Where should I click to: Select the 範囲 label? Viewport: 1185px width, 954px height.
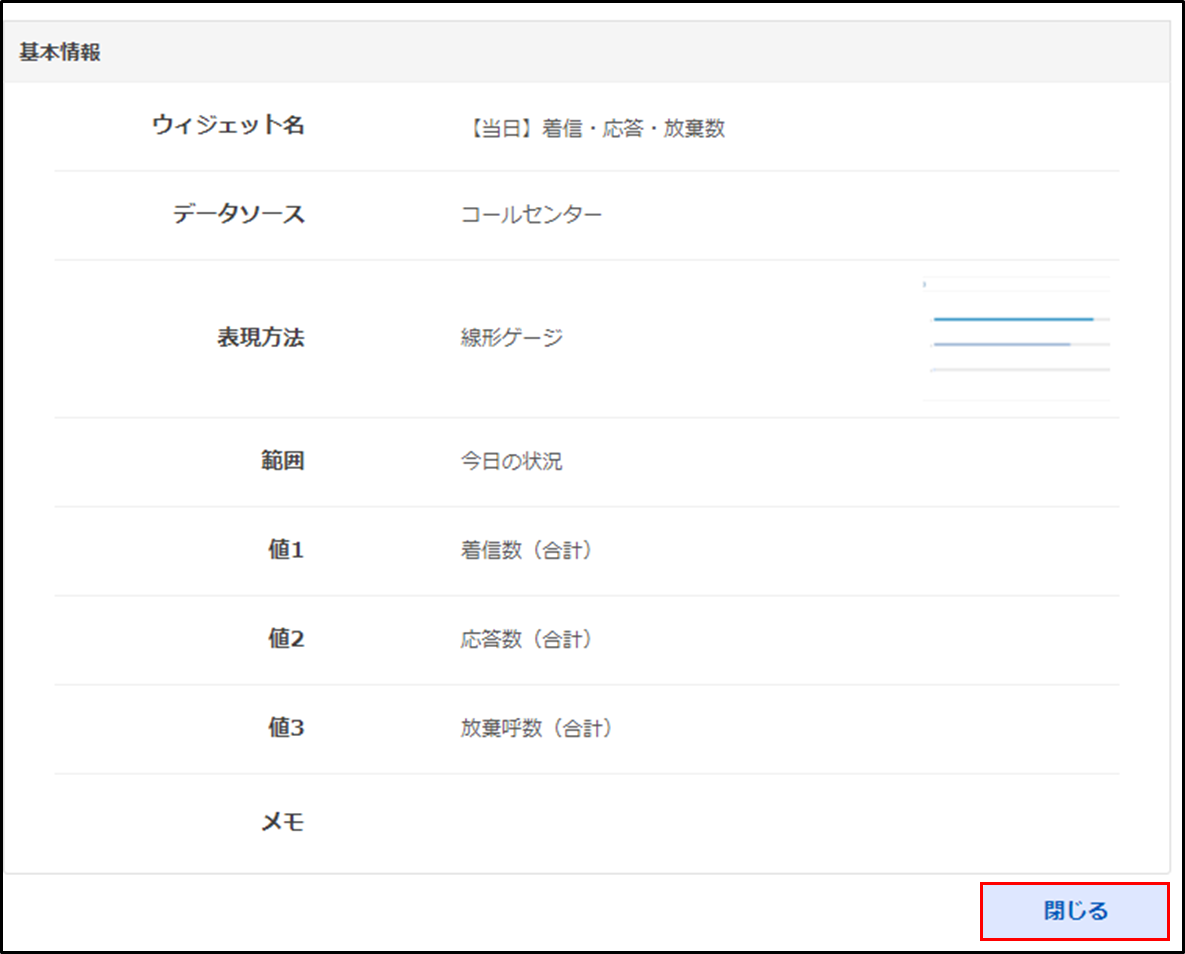pyautogui.click(x=282, y=461)
